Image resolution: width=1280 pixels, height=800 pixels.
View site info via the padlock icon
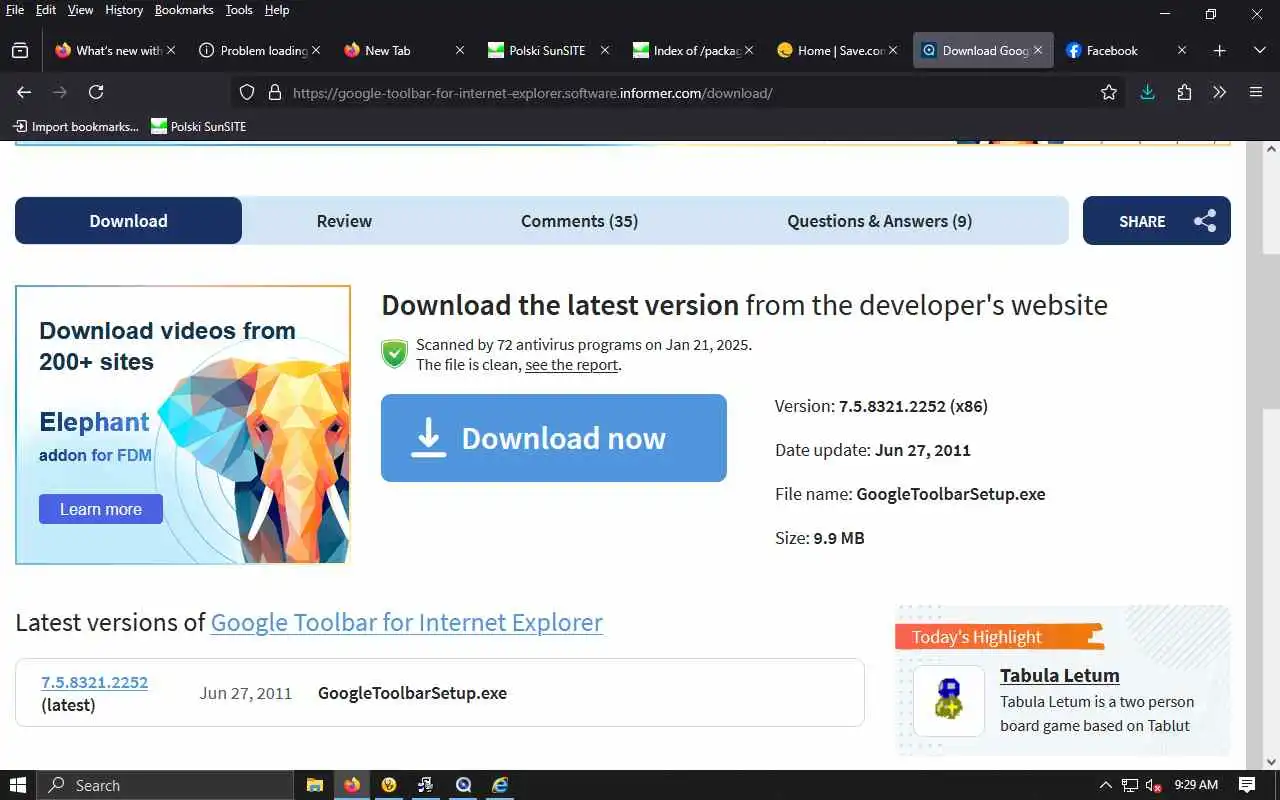275,92
